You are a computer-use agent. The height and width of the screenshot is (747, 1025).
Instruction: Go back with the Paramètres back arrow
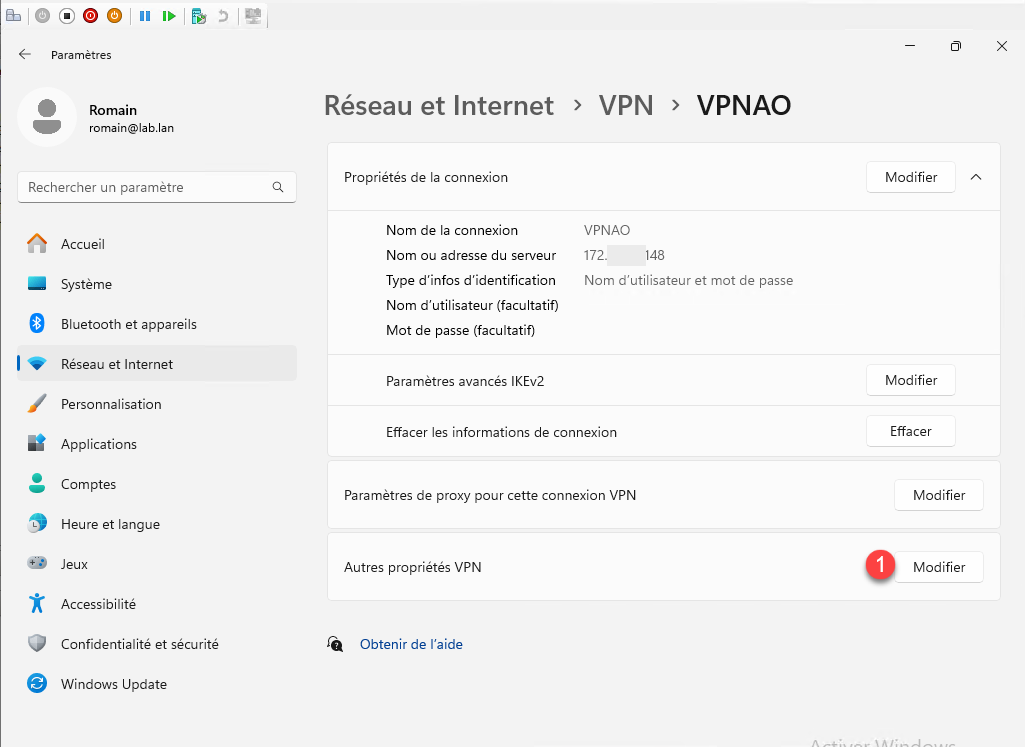point(25,54)
